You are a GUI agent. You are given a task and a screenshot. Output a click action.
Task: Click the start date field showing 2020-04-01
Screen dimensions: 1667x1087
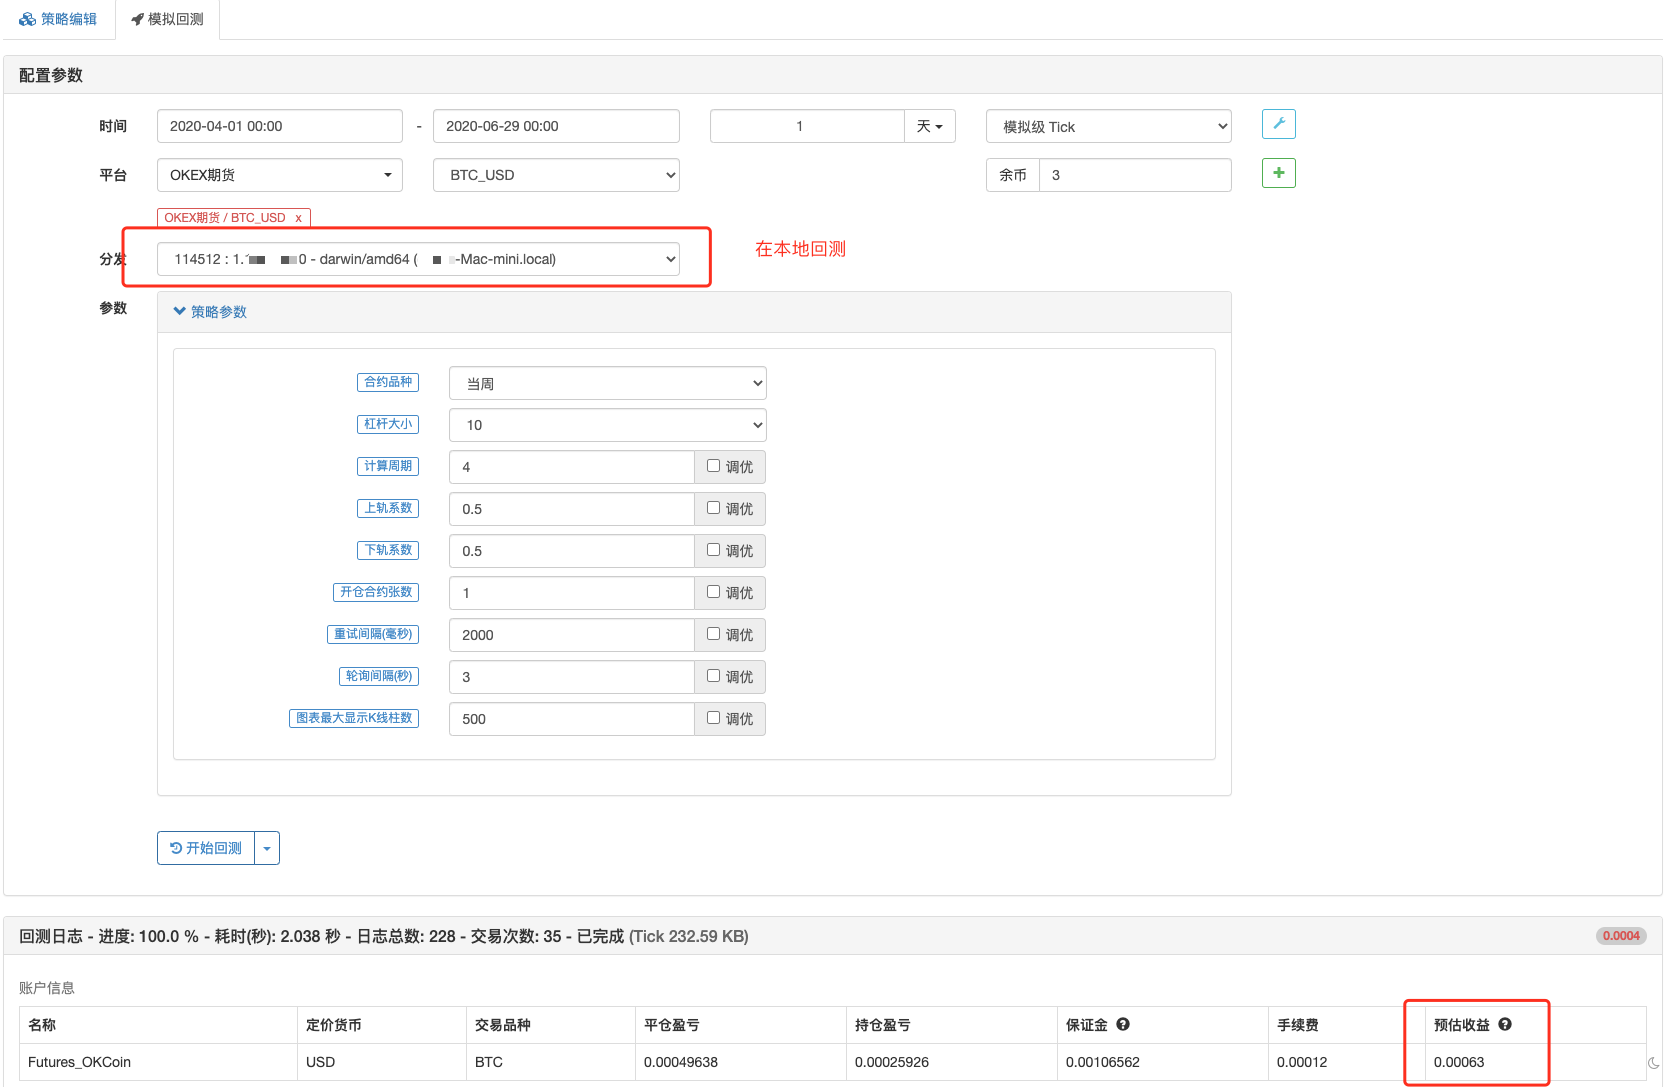[279, 125]
